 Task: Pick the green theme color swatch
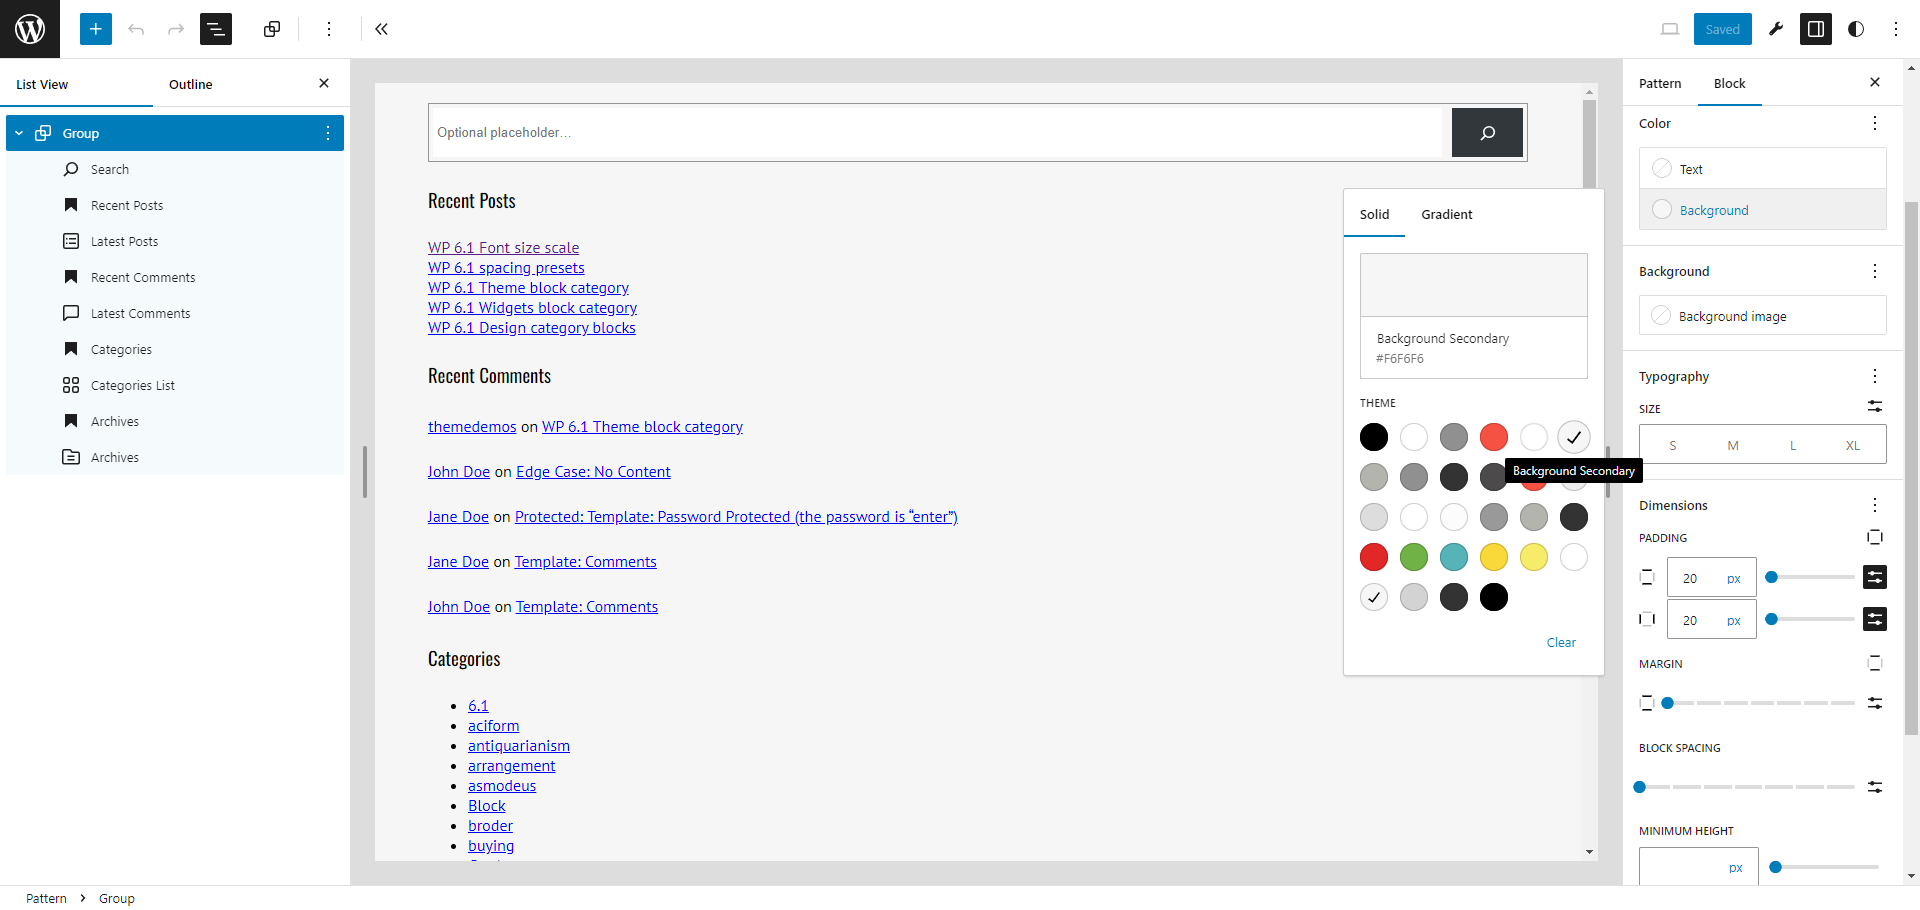(1413, 557)
